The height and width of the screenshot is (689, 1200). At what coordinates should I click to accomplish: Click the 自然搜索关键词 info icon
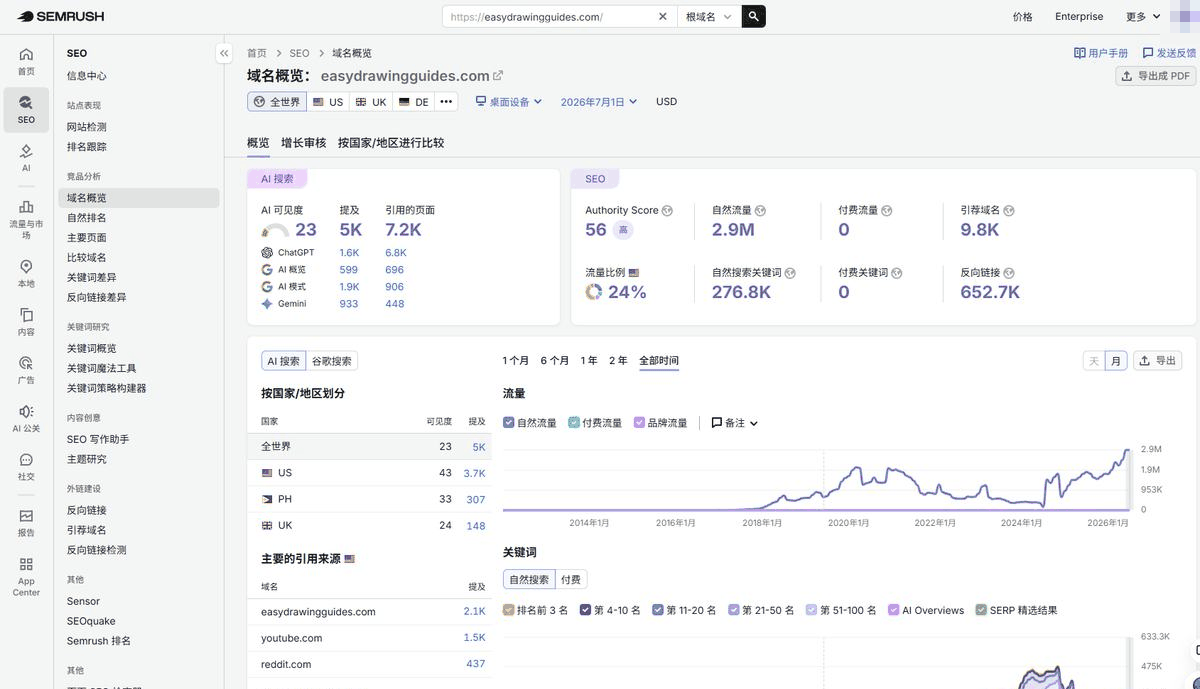tap(790, 273)
